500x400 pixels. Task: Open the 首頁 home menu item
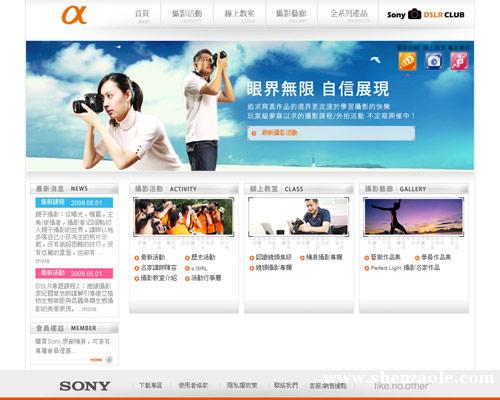pyautogui.click(x=142, y=15)
